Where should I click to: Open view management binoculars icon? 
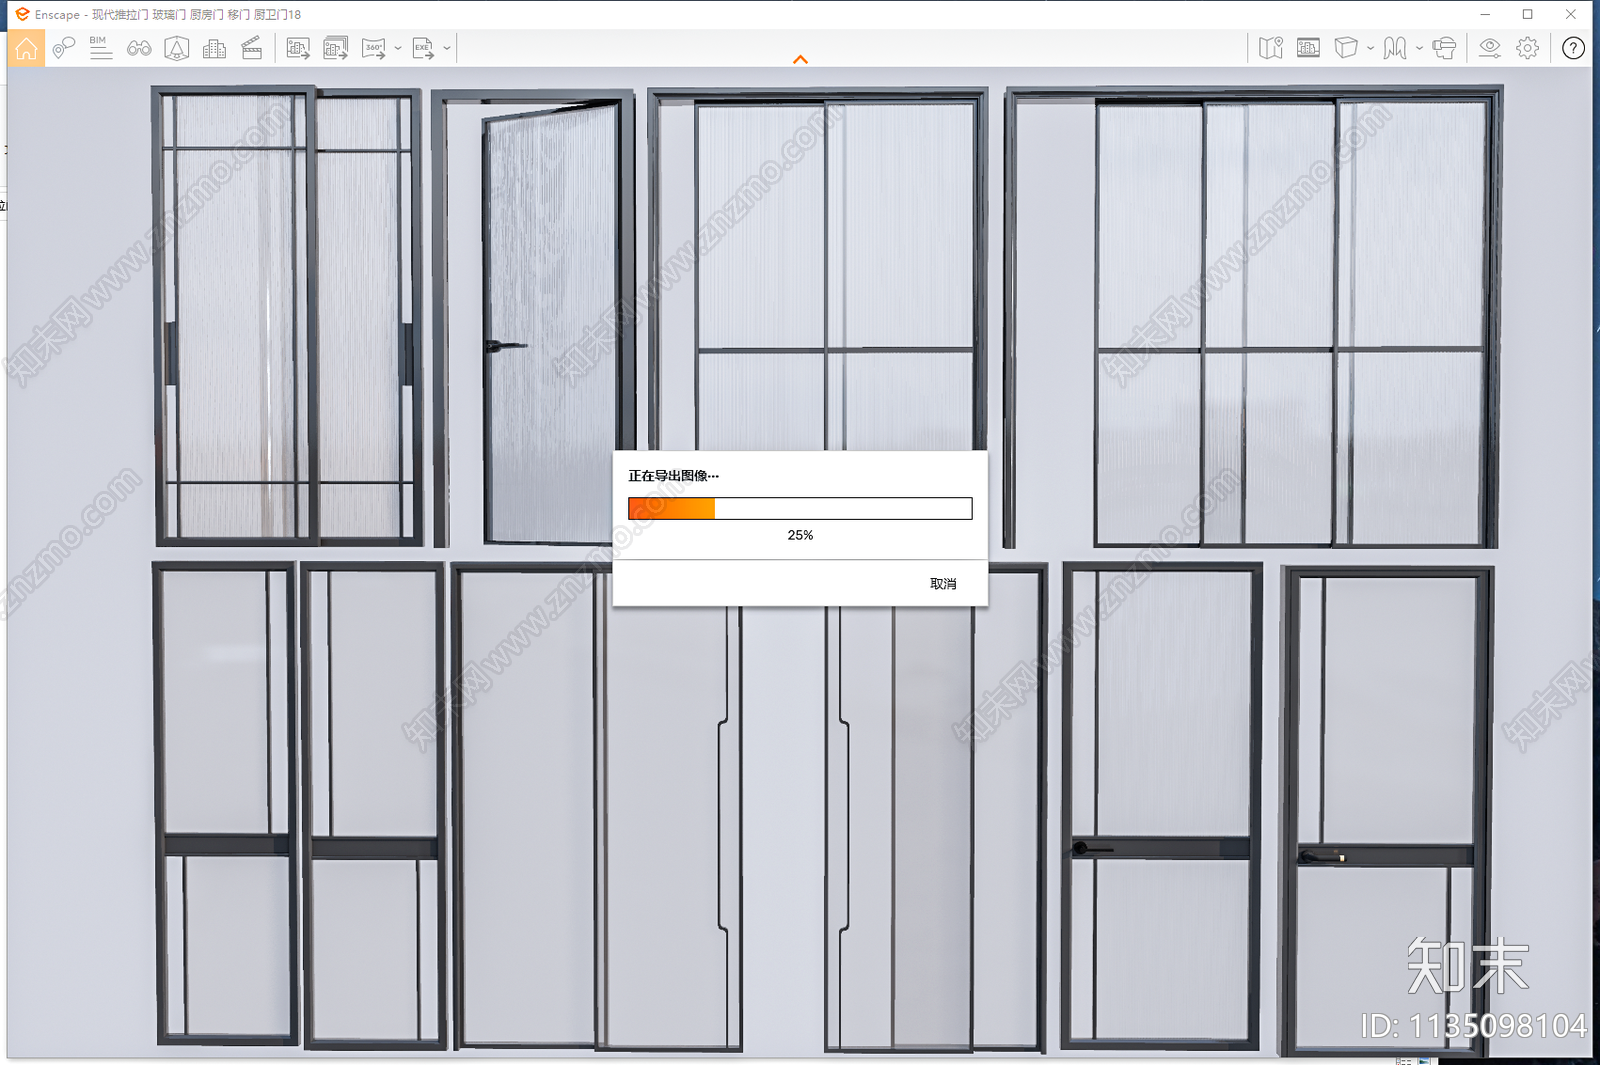139,48
